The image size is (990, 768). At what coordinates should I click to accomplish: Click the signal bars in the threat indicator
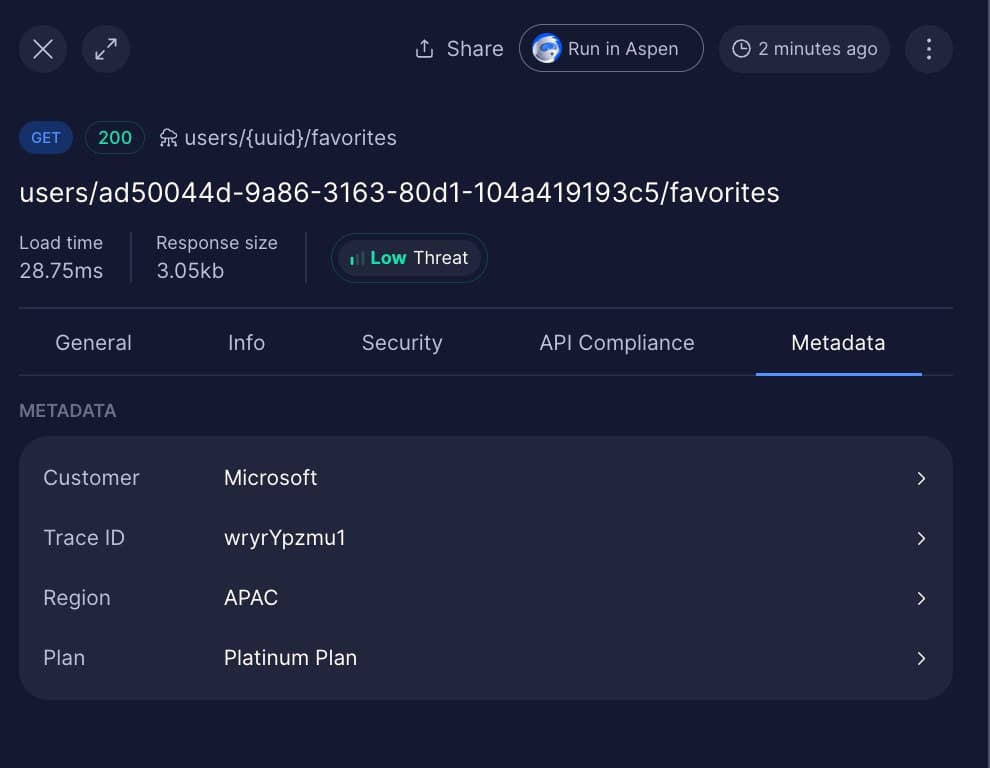click(x=356, y=257)
